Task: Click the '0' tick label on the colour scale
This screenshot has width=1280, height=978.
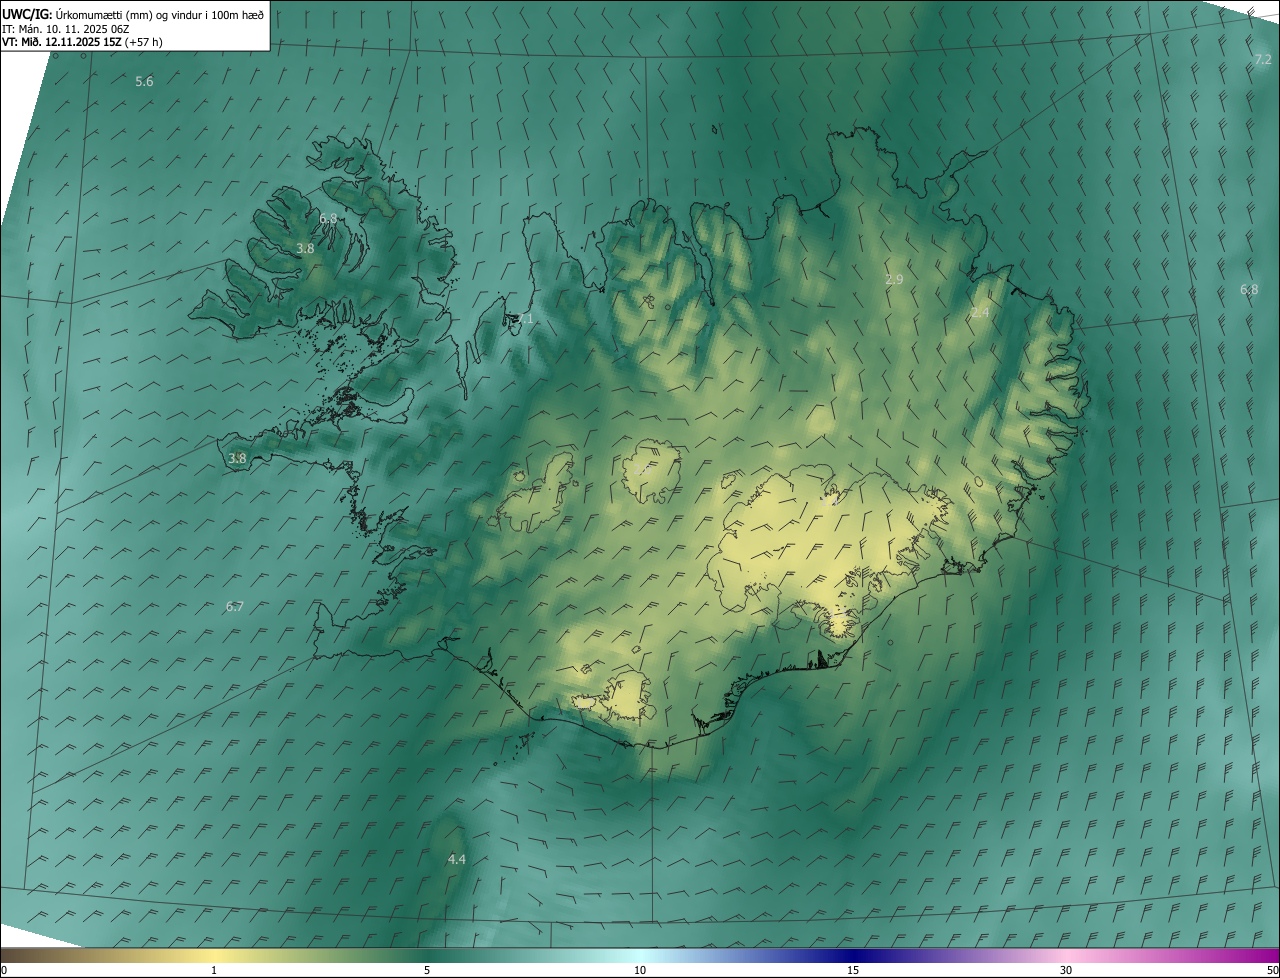Action: coord(4,971)
